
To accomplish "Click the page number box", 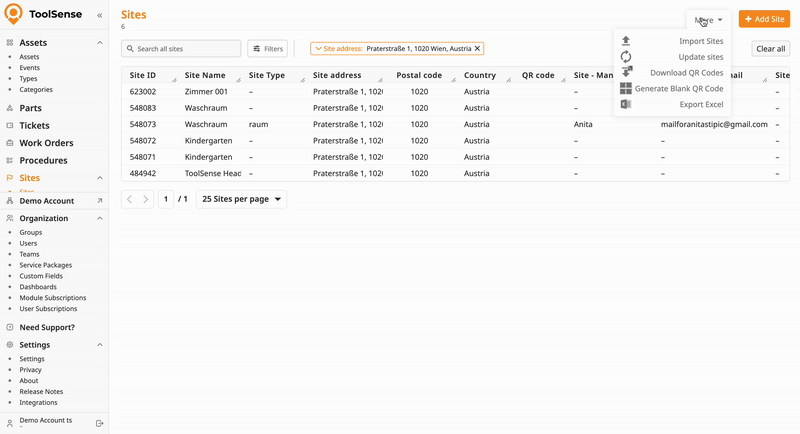I will pos(166,199).
